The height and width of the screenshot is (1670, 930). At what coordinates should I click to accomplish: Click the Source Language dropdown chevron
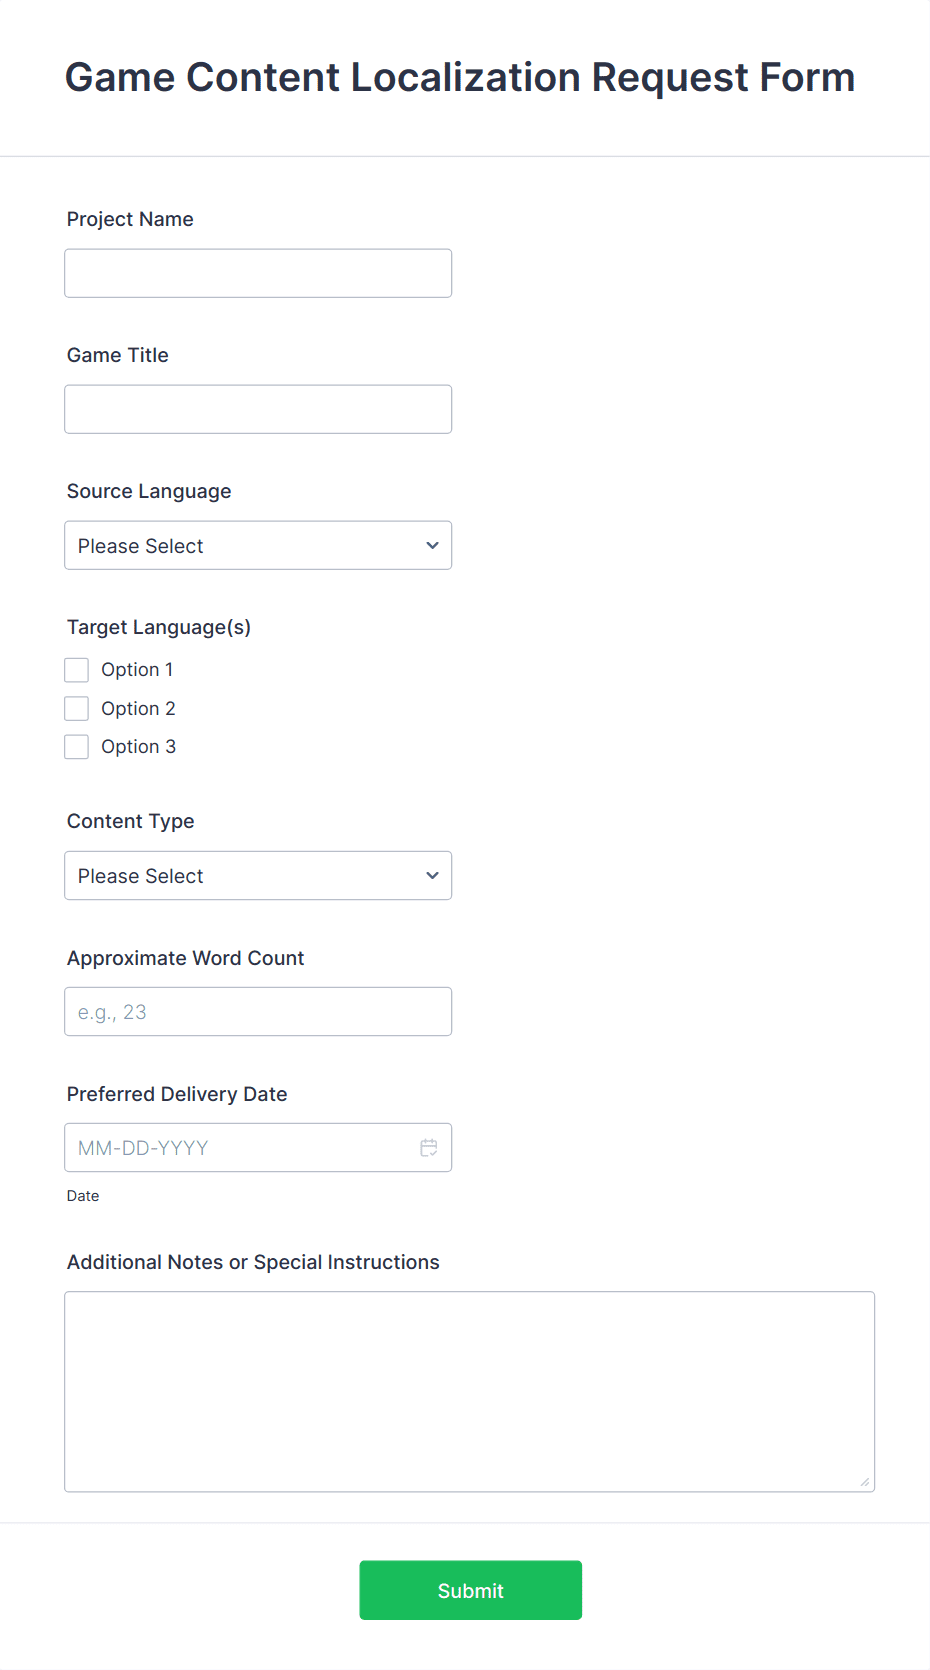[432, 546]
